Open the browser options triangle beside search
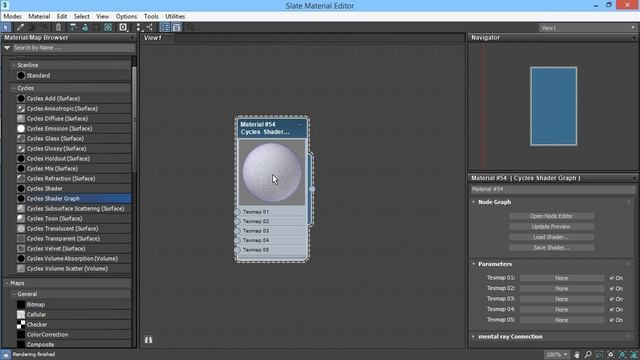The width and height of the screenshot is (640, 360). (7, 48)
